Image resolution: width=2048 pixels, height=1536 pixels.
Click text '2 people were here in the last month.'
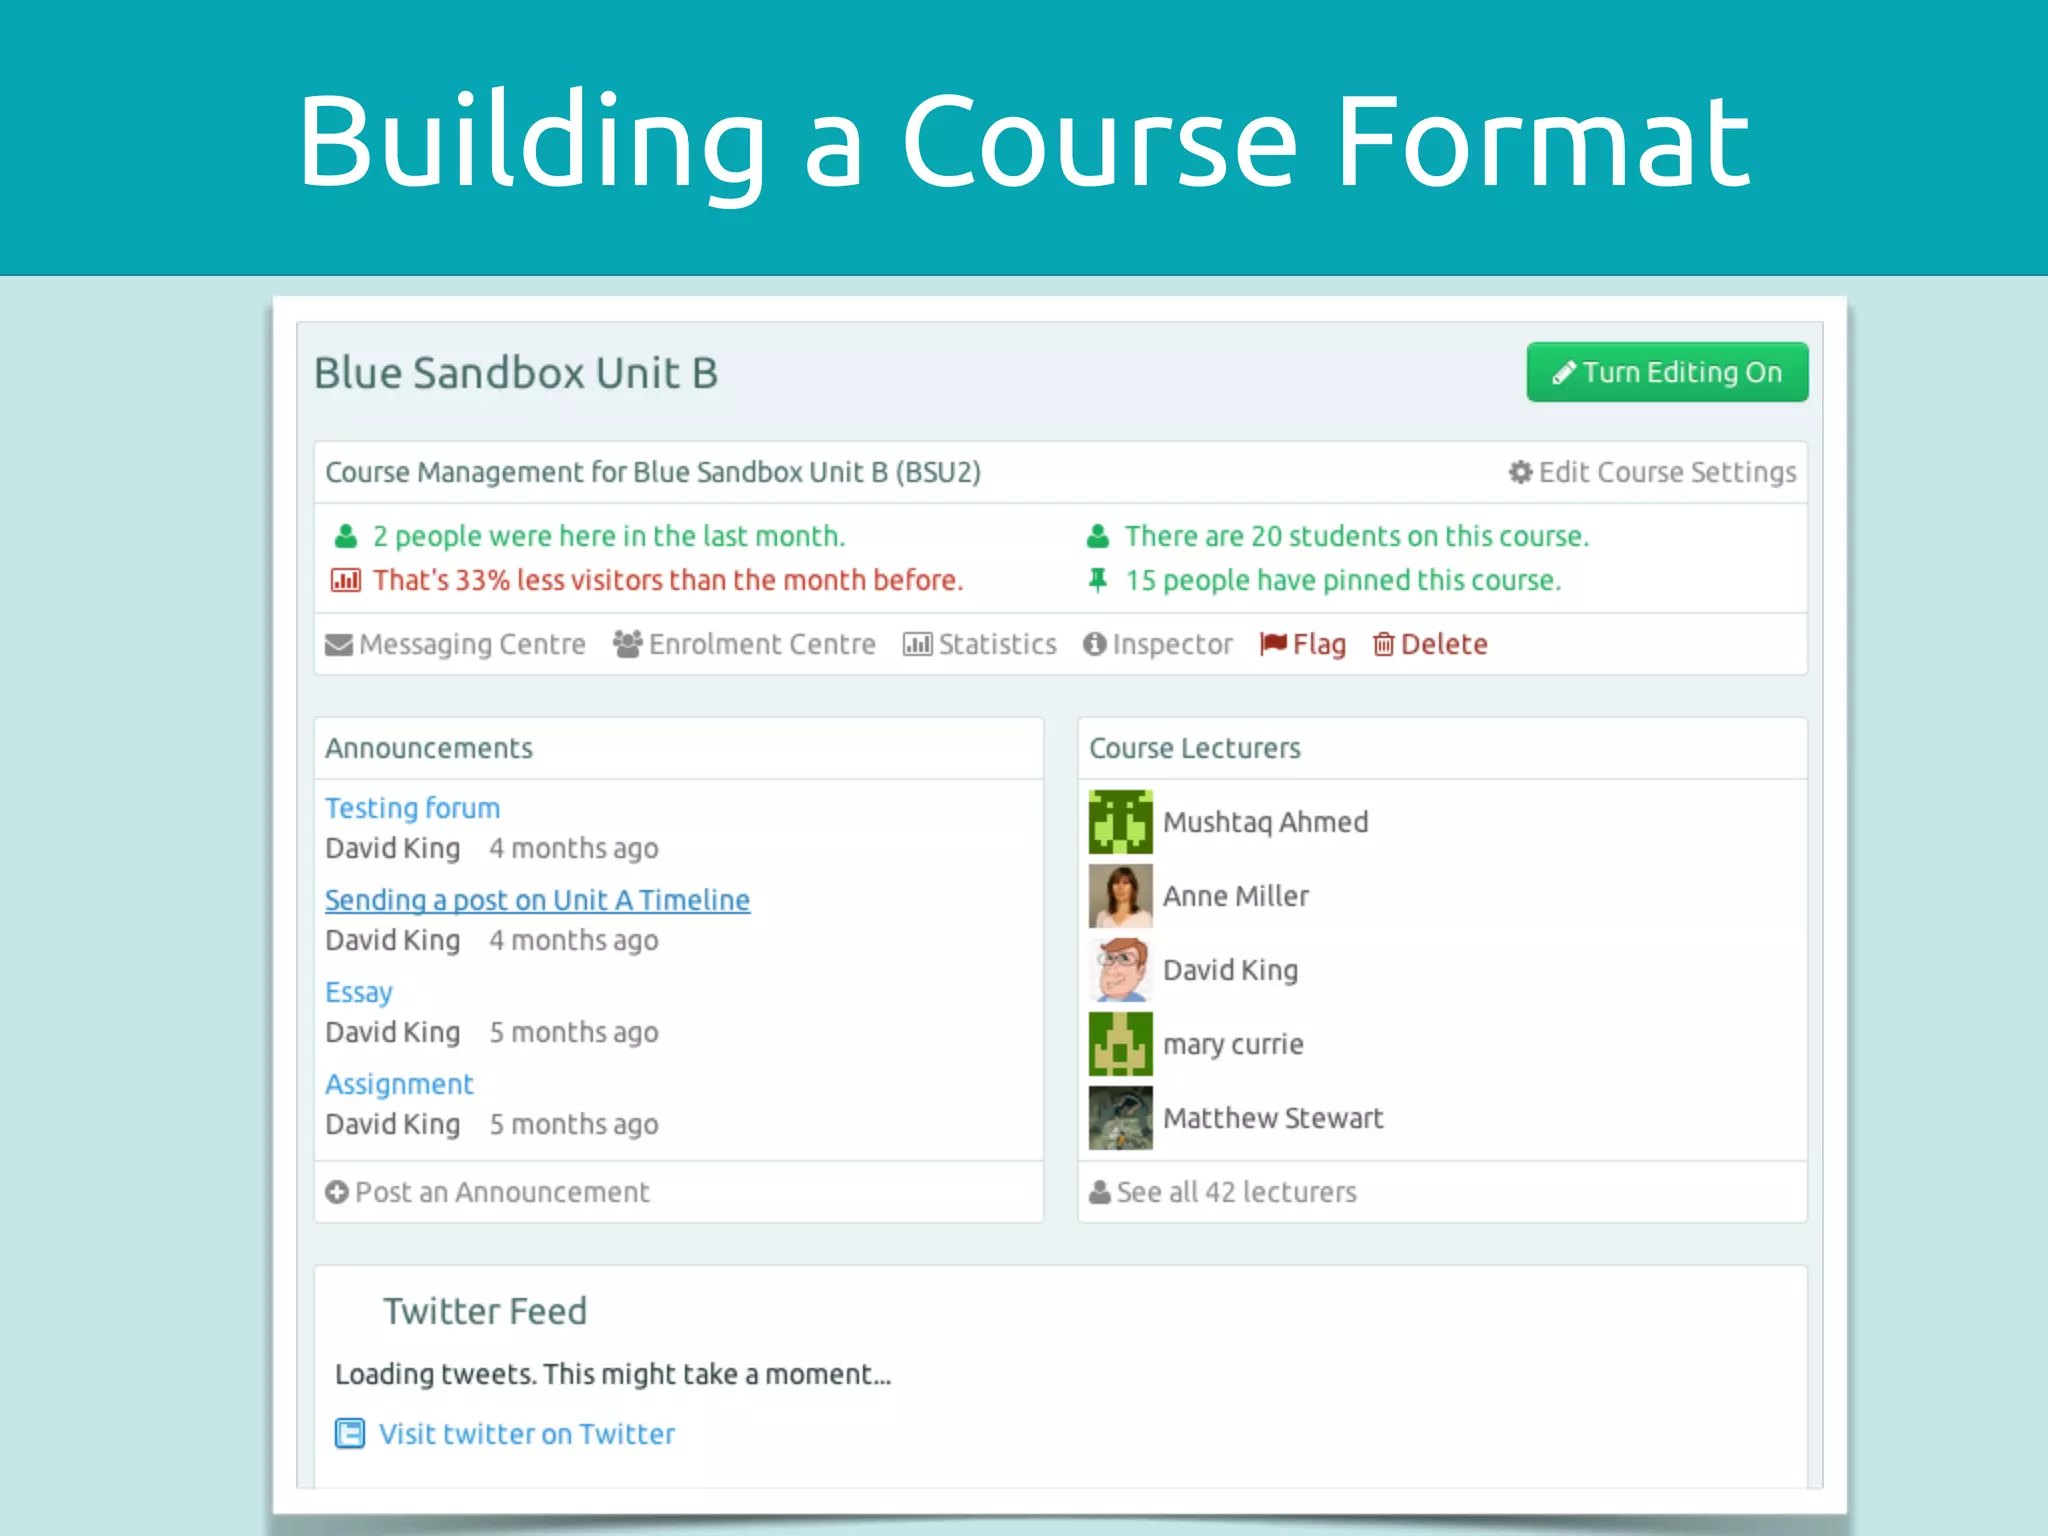pos(609,537)
